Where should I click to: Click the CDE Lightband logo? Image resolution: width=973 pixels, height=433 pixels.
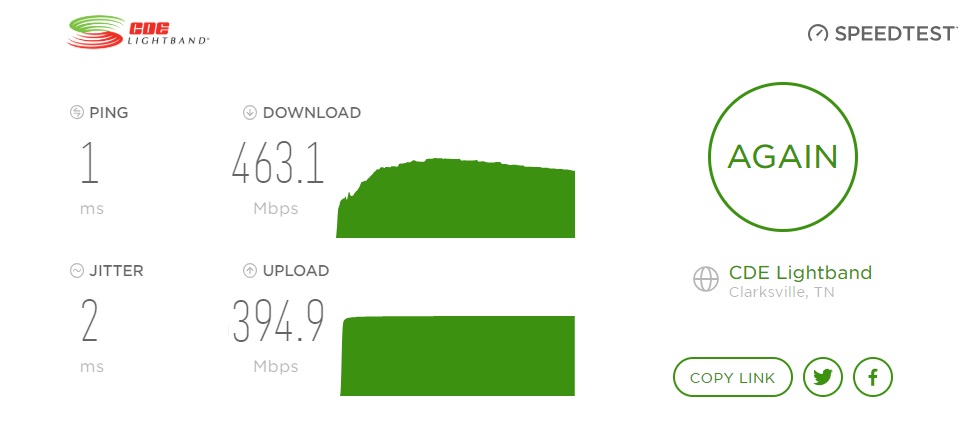[138, 32]
